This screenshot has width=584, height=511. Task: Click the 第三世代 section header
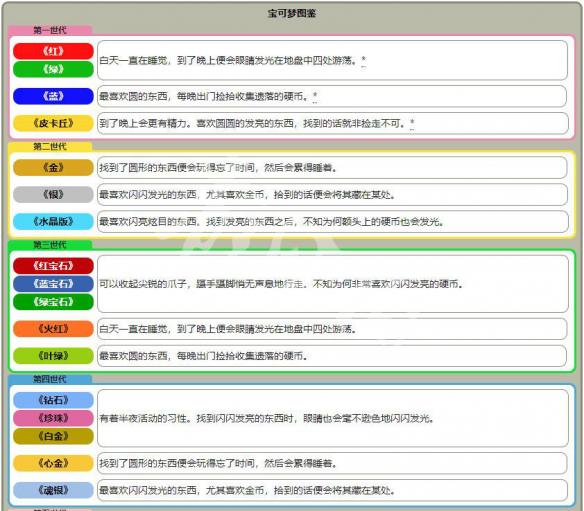50,245
